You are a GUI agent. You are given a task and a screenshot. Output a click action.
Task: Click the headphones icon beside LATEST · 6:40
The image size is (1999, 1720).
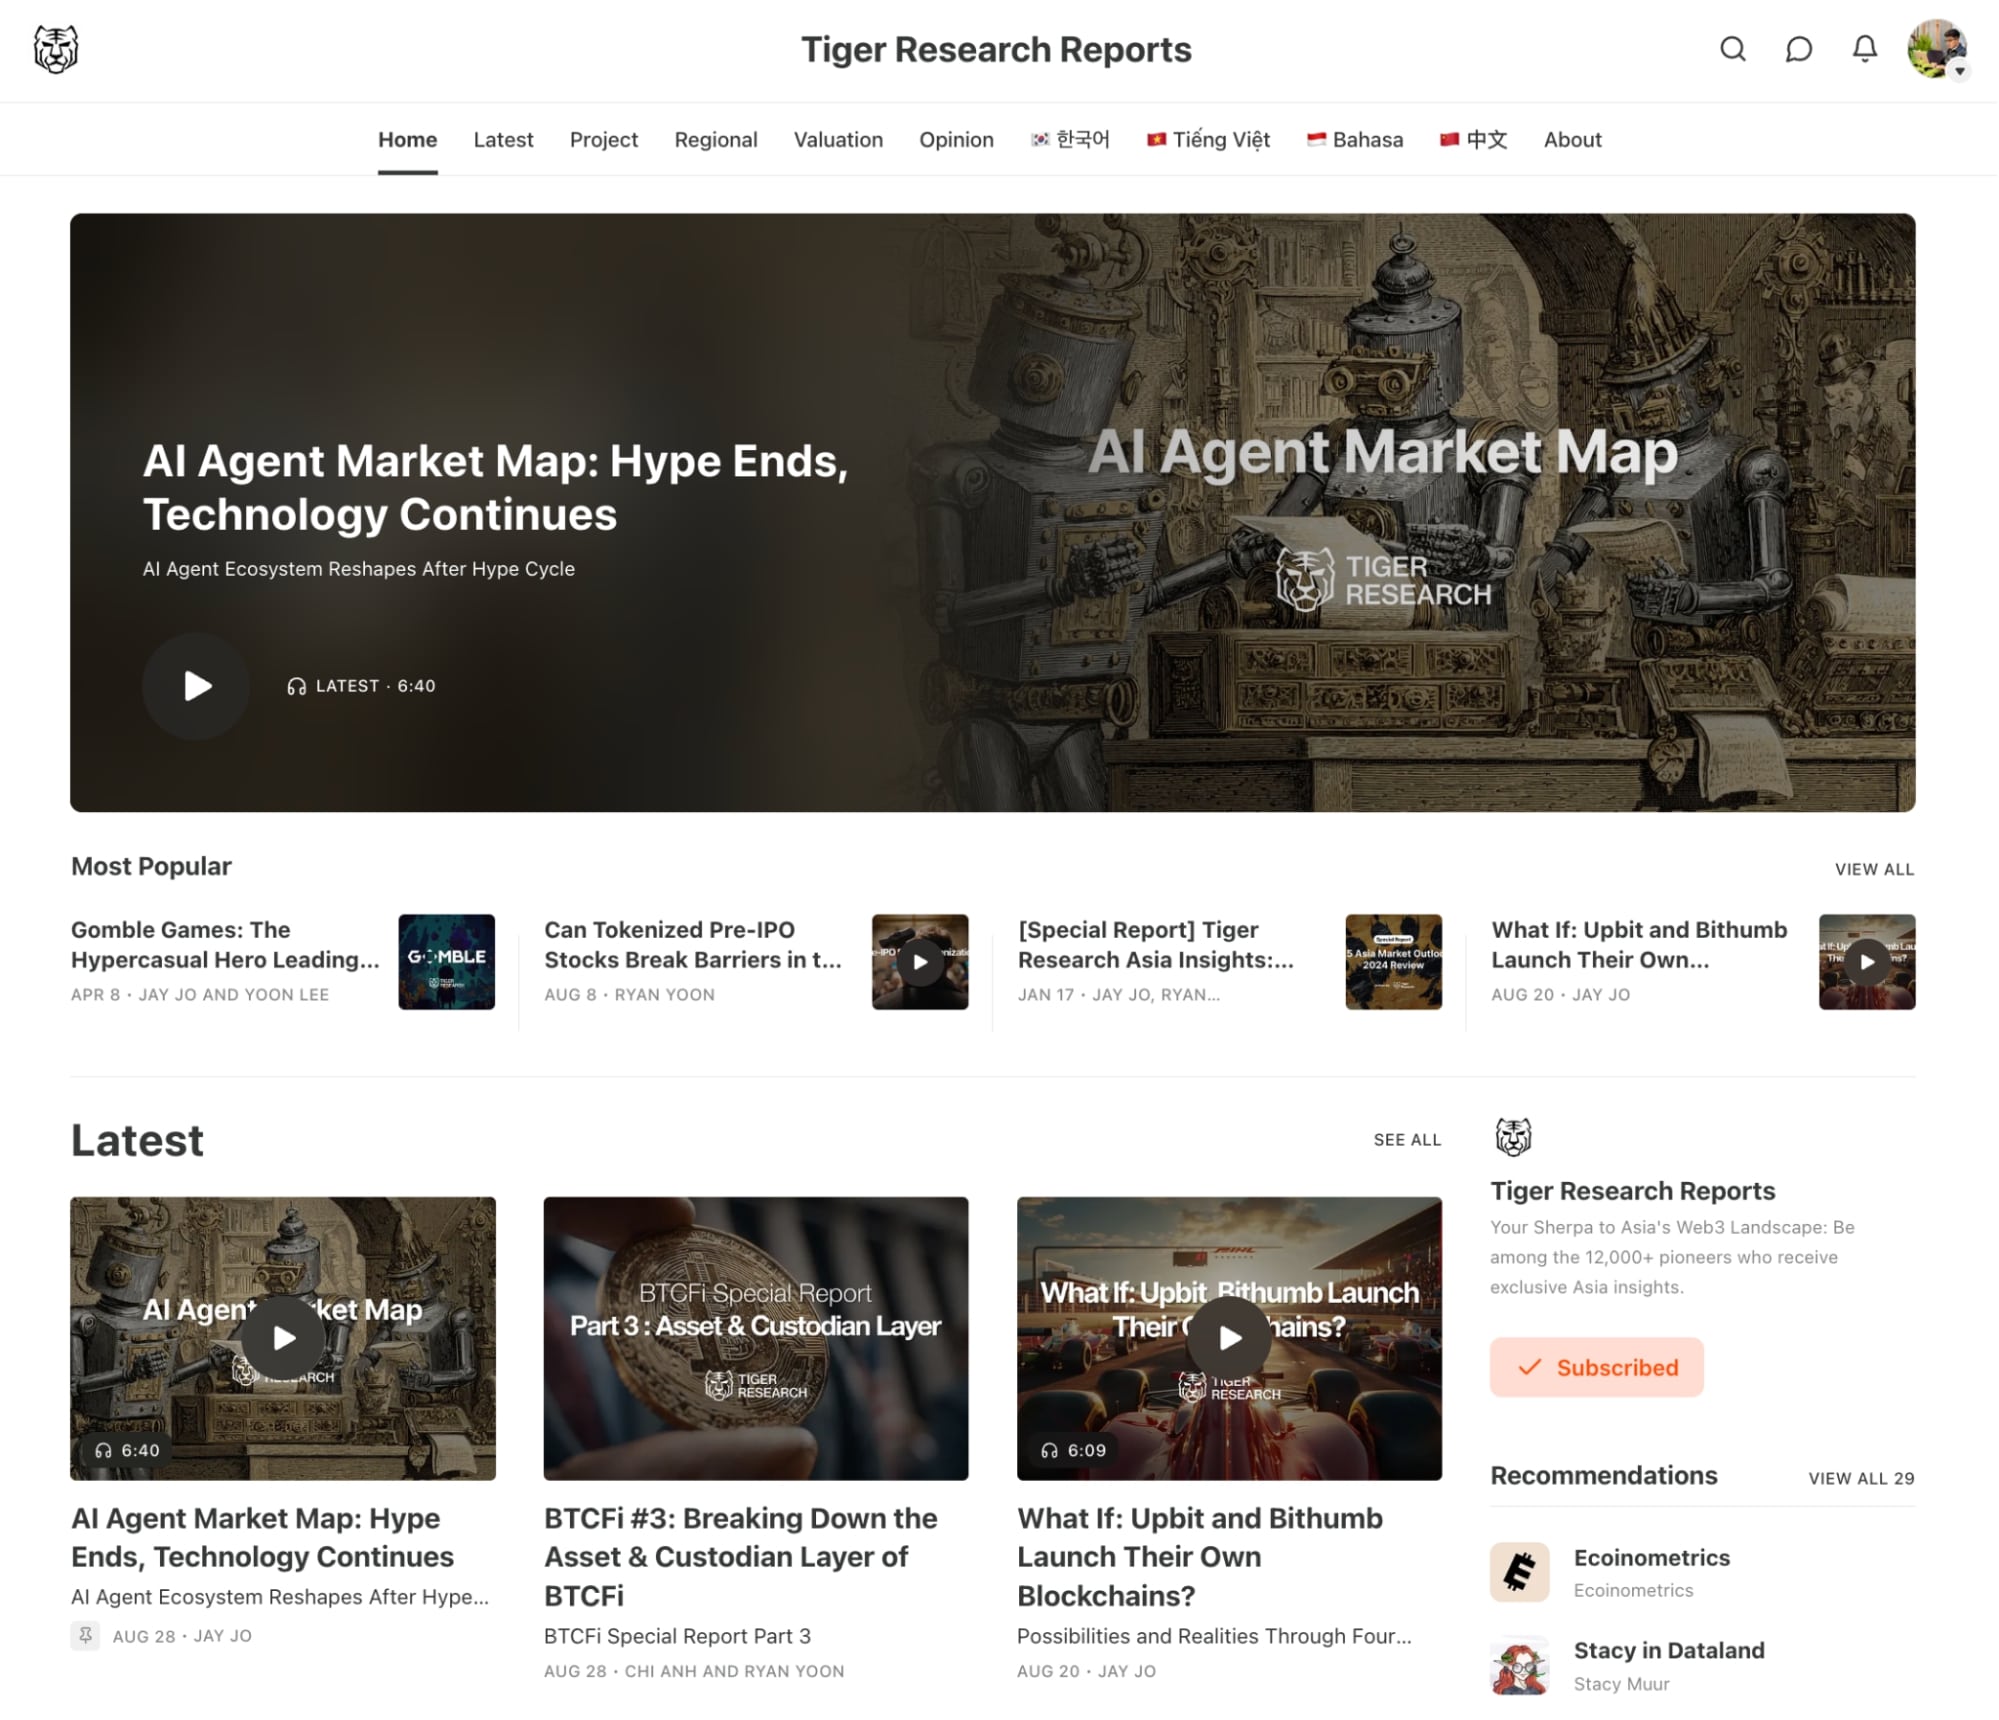[296, 686]
